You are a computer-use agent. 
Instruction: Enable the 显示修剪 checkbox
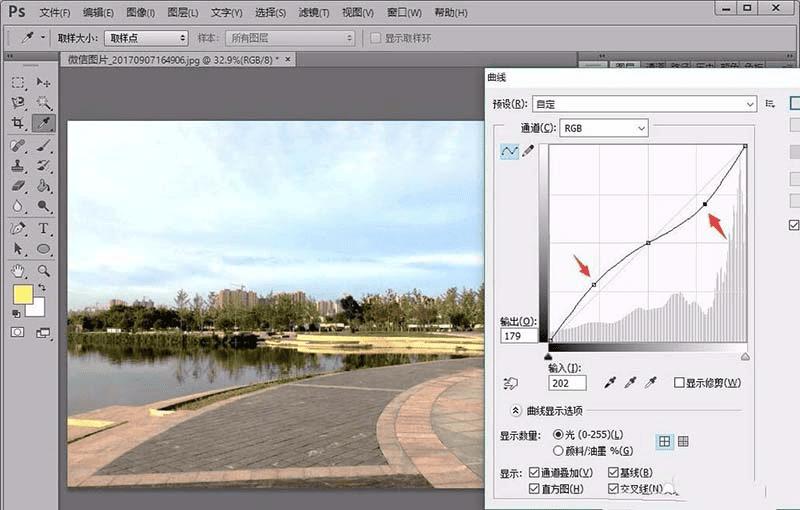(x=680, y=383)
